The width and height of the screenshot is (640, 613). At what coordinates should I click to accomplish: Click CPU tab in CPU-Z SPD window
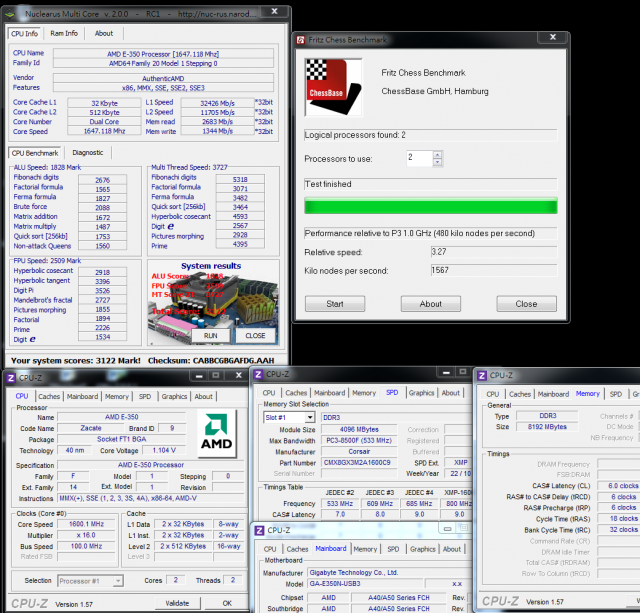[x=269, y=393]
